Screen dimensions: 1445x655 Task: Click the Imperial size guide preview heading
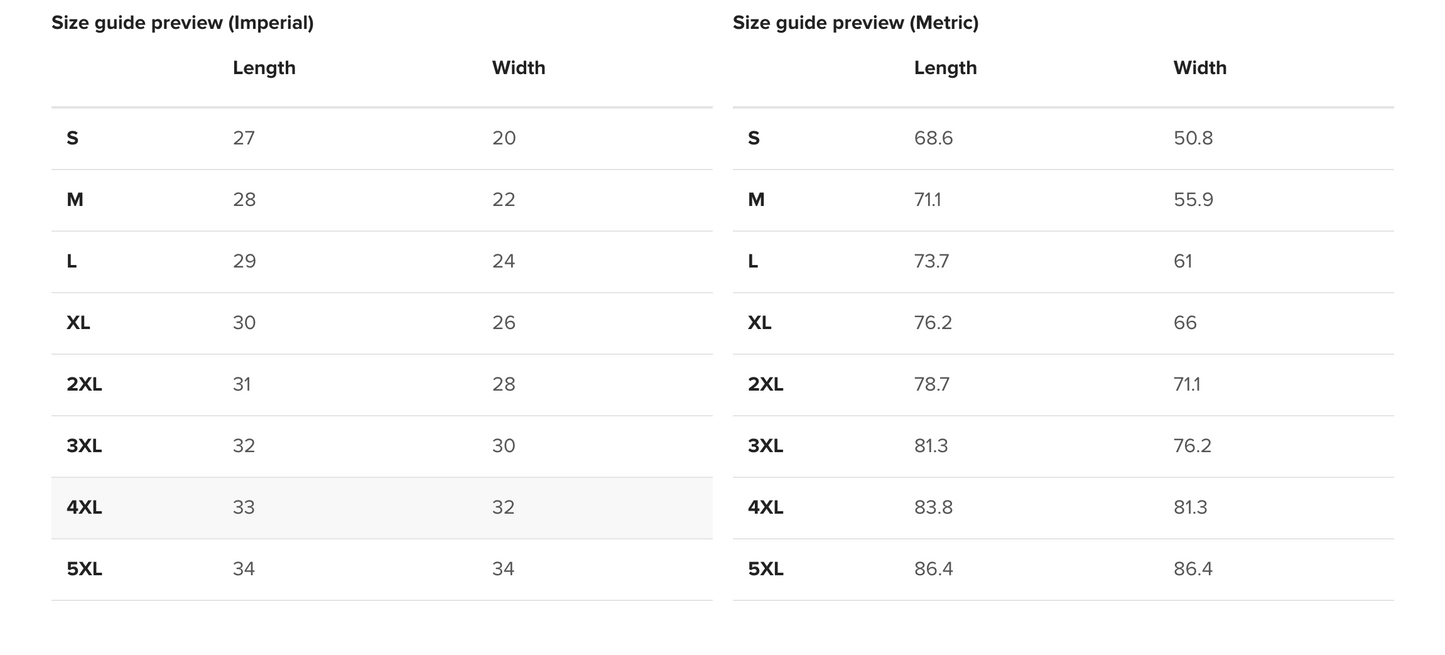click(182, 23)
